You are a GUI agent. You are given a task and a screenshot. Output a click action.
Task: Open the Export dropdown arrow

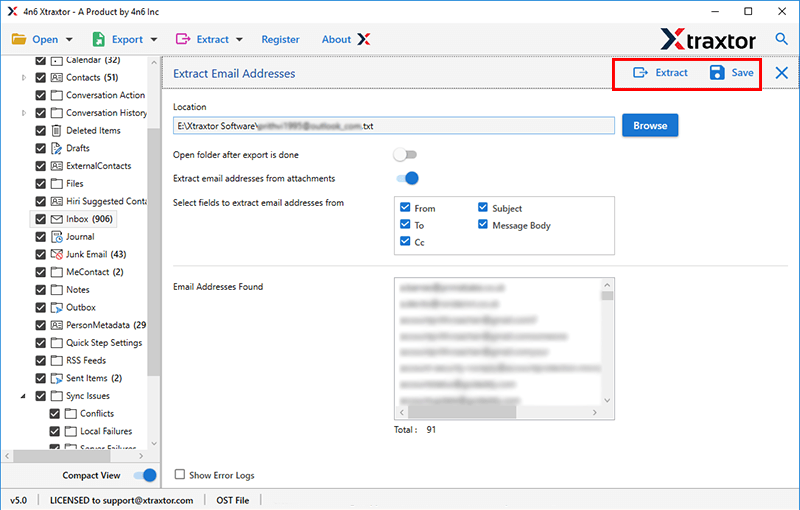pyautogui.click(x=154, y=40)
